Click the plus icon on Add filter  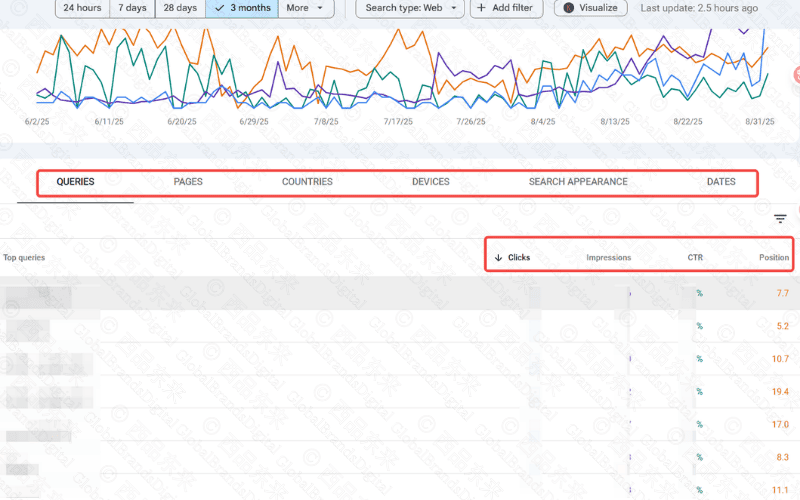[481, 8]
